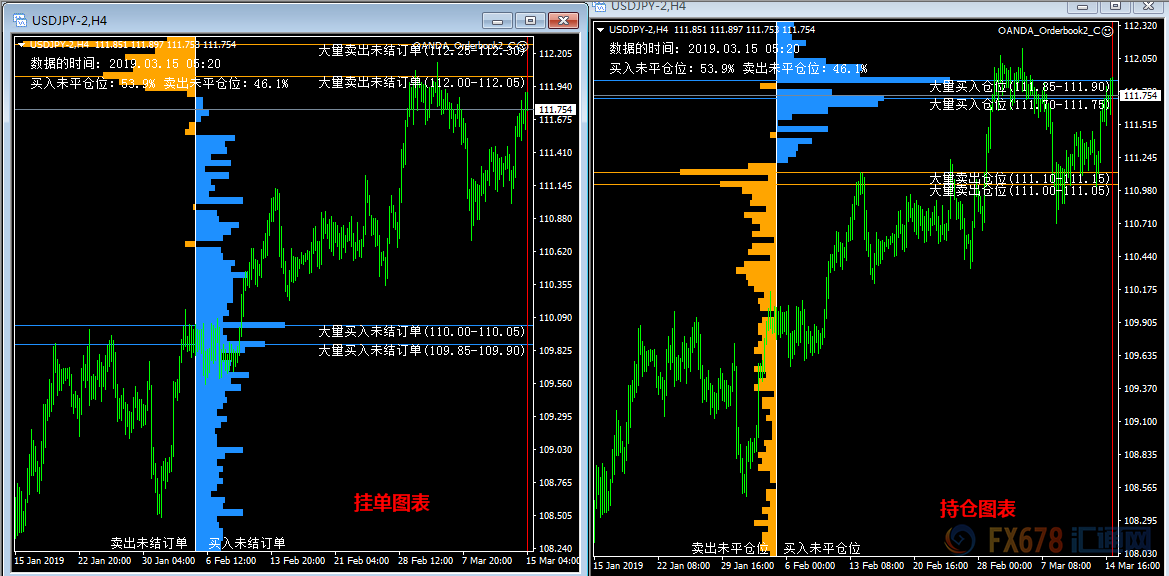
Task: Select the 大量买入未结订单(109.85-109.90) line label
Action: click(x=421, y=350)
